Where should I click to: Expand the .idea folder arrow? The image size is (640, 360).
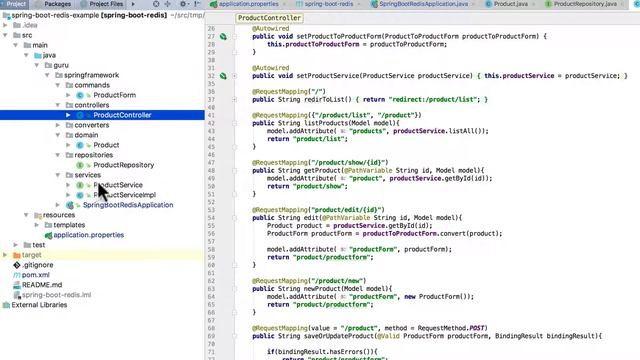click(5, 25)
